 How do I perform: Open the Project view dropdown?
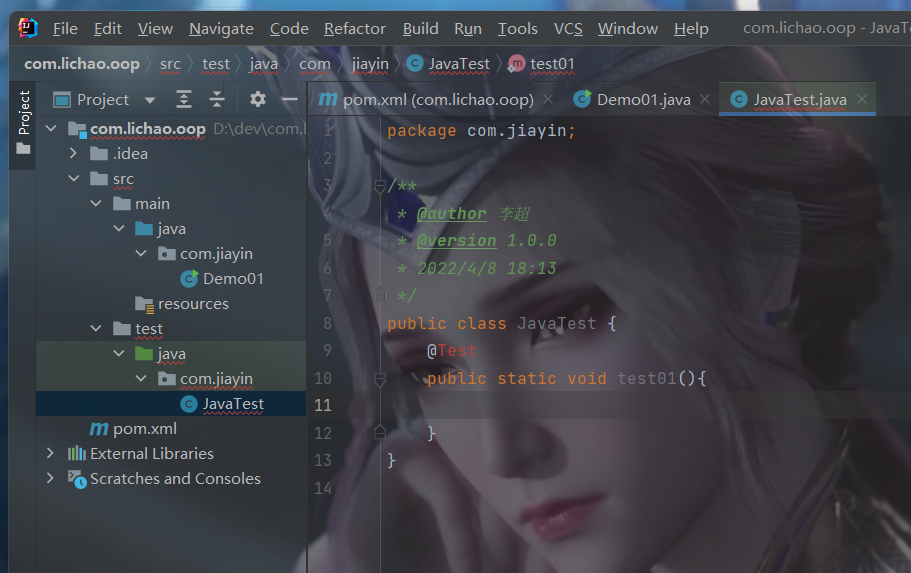click(x=150, y=100)
